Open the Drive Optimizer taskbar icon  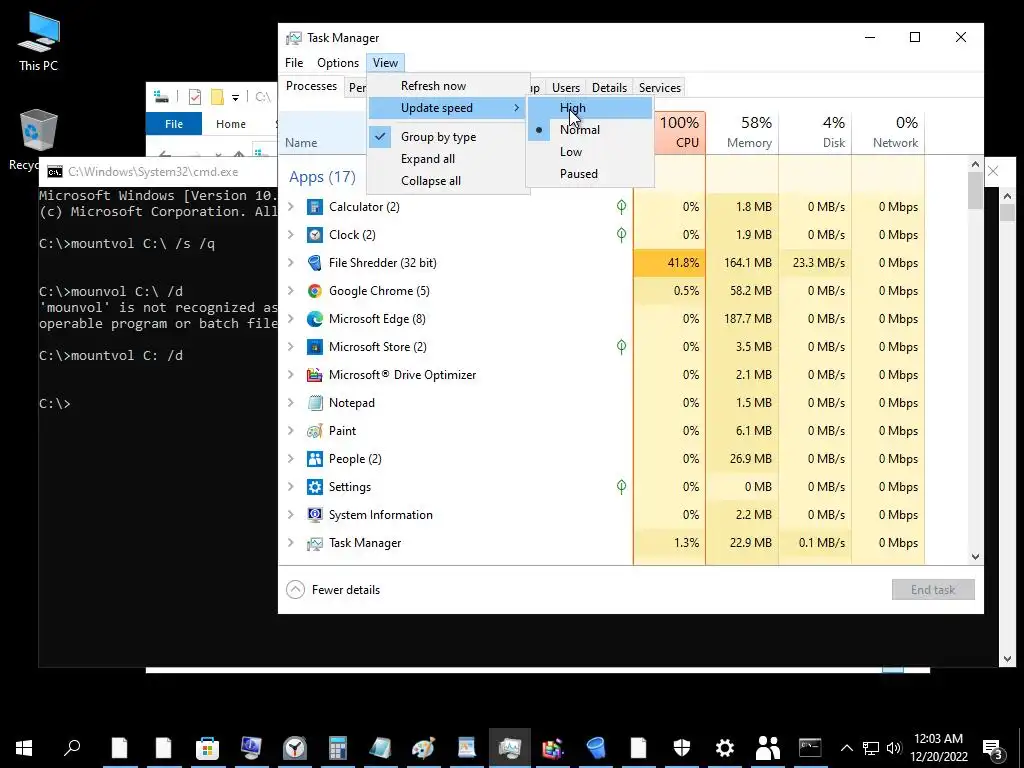(x=552, y=748)
